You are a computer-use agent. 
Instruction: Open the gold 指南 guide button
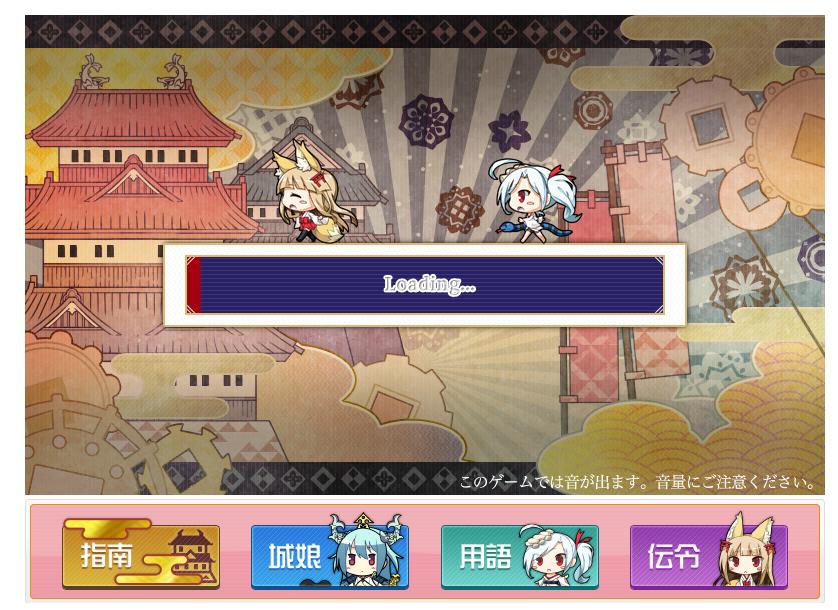141,555
